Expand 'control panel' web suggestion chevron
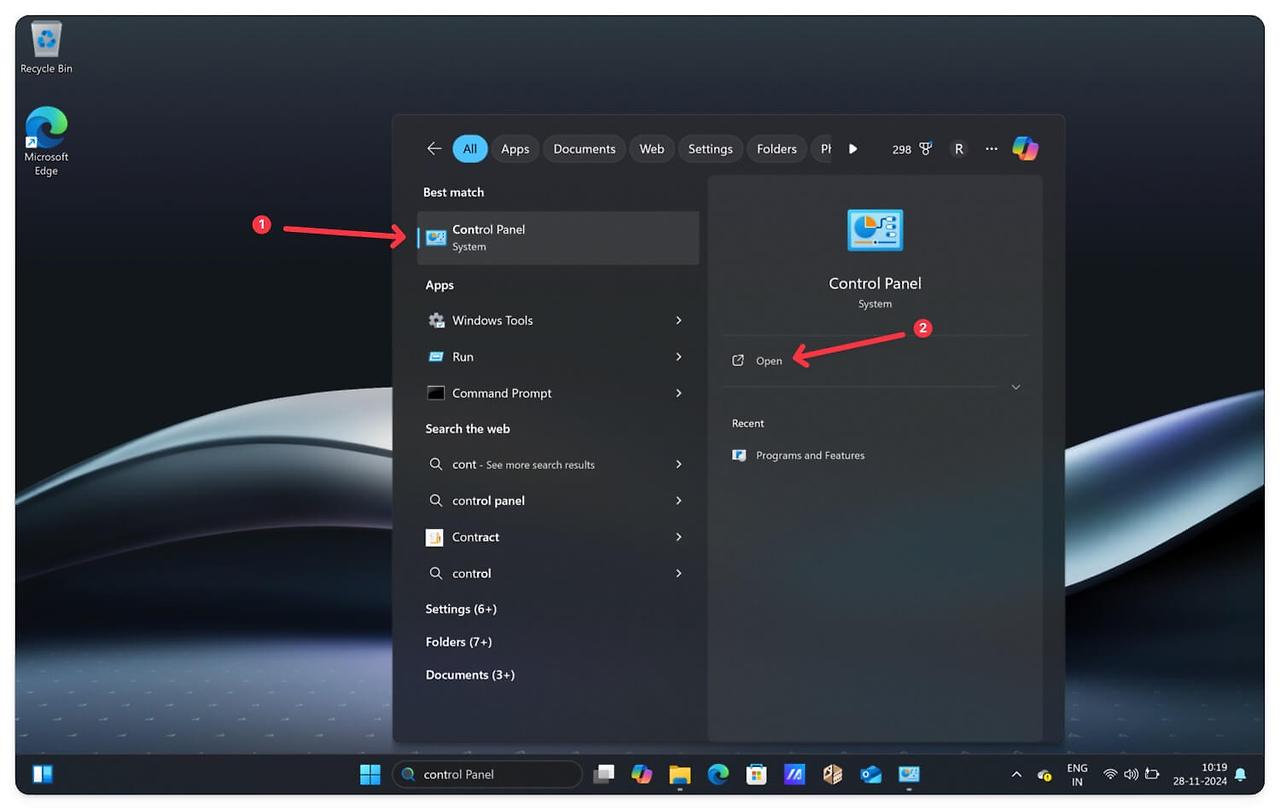Screen dimensions: 1280x810 678,500
